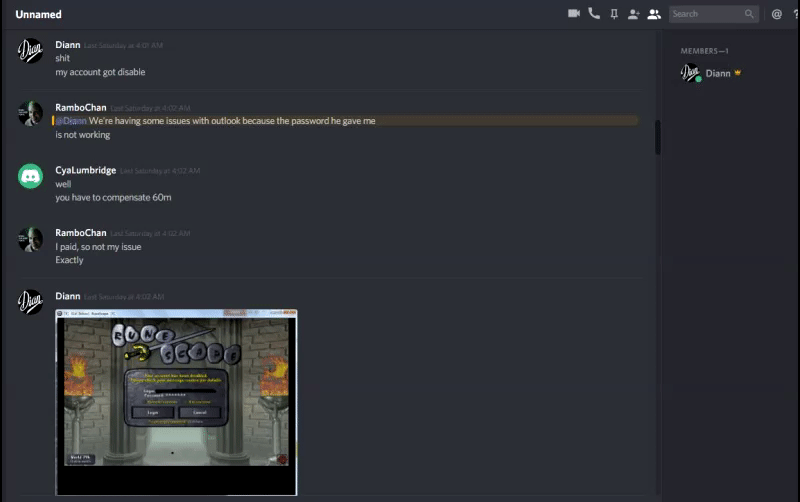Open RamboChan's avatar next to 'I paid'
Viewport: 800px width, 502px height.
pyautogui.click(x=31, y=239)
